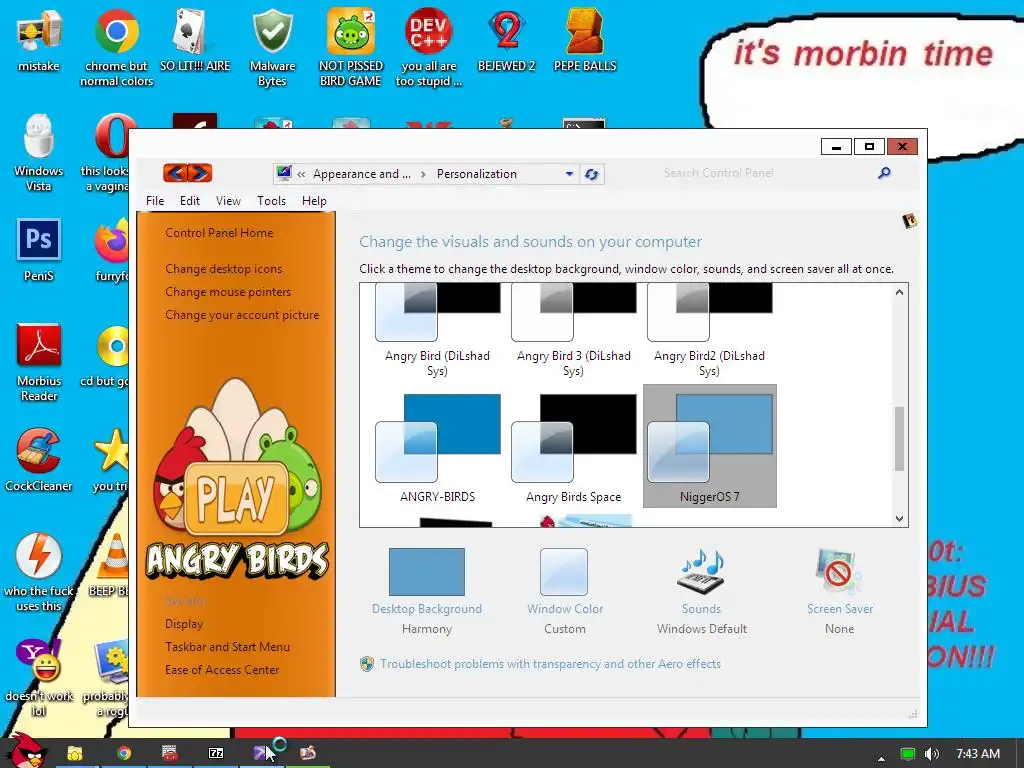Viewport: 1024px width, 768px height.
Task: Open the Malware Bytes desktop icon
Action: 272,46
